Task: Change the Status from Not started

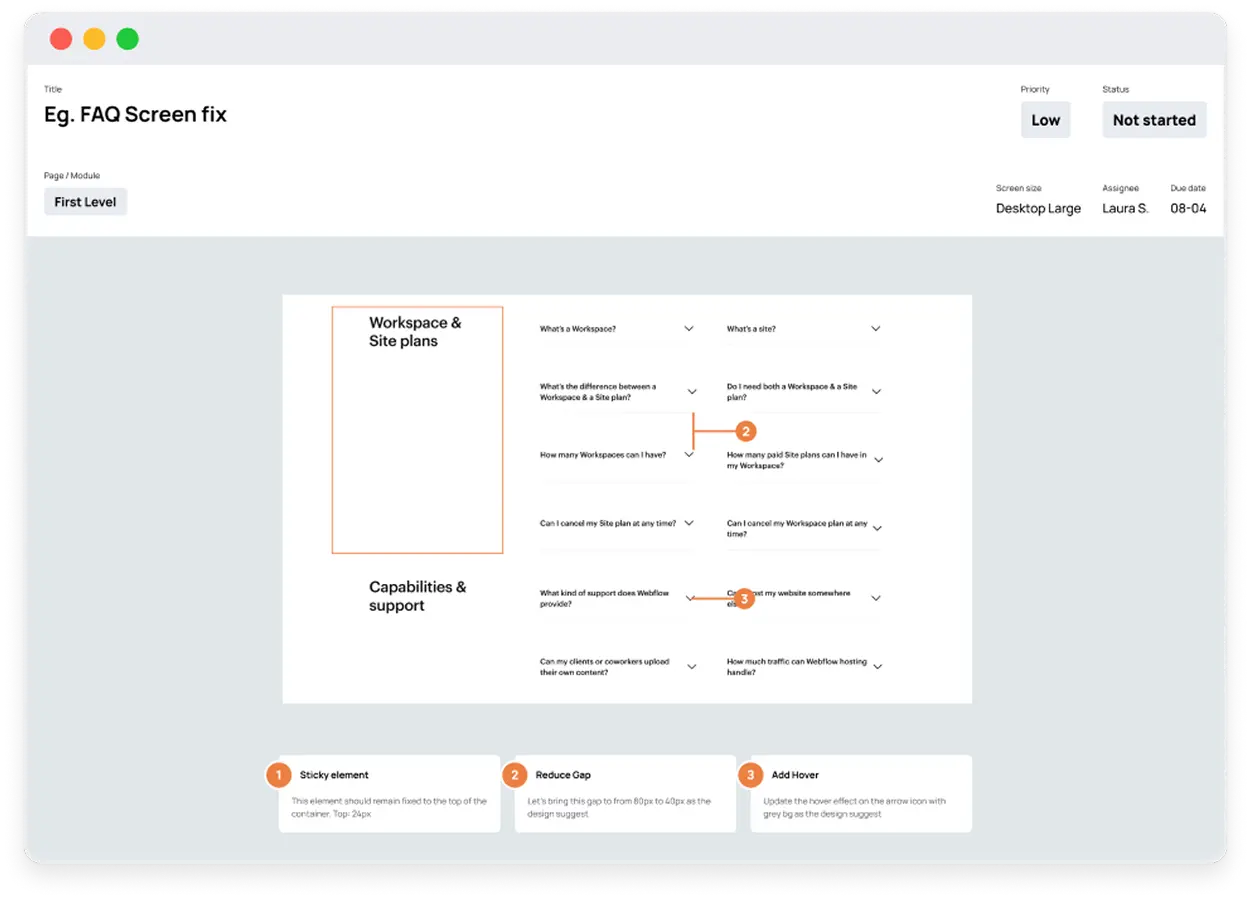Action: pyautogui.click(x=1154, y=119)
